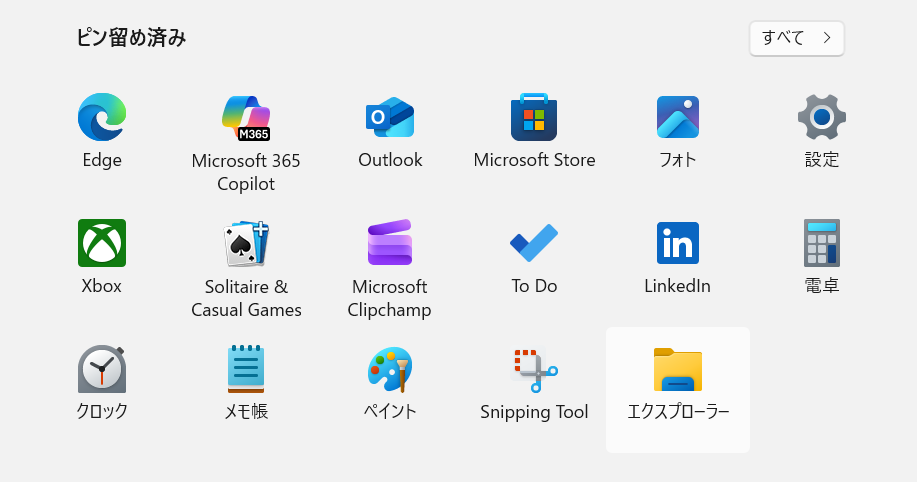
Task: Launch Microsoft Clipchamp
Action: (x=390, y=244)
